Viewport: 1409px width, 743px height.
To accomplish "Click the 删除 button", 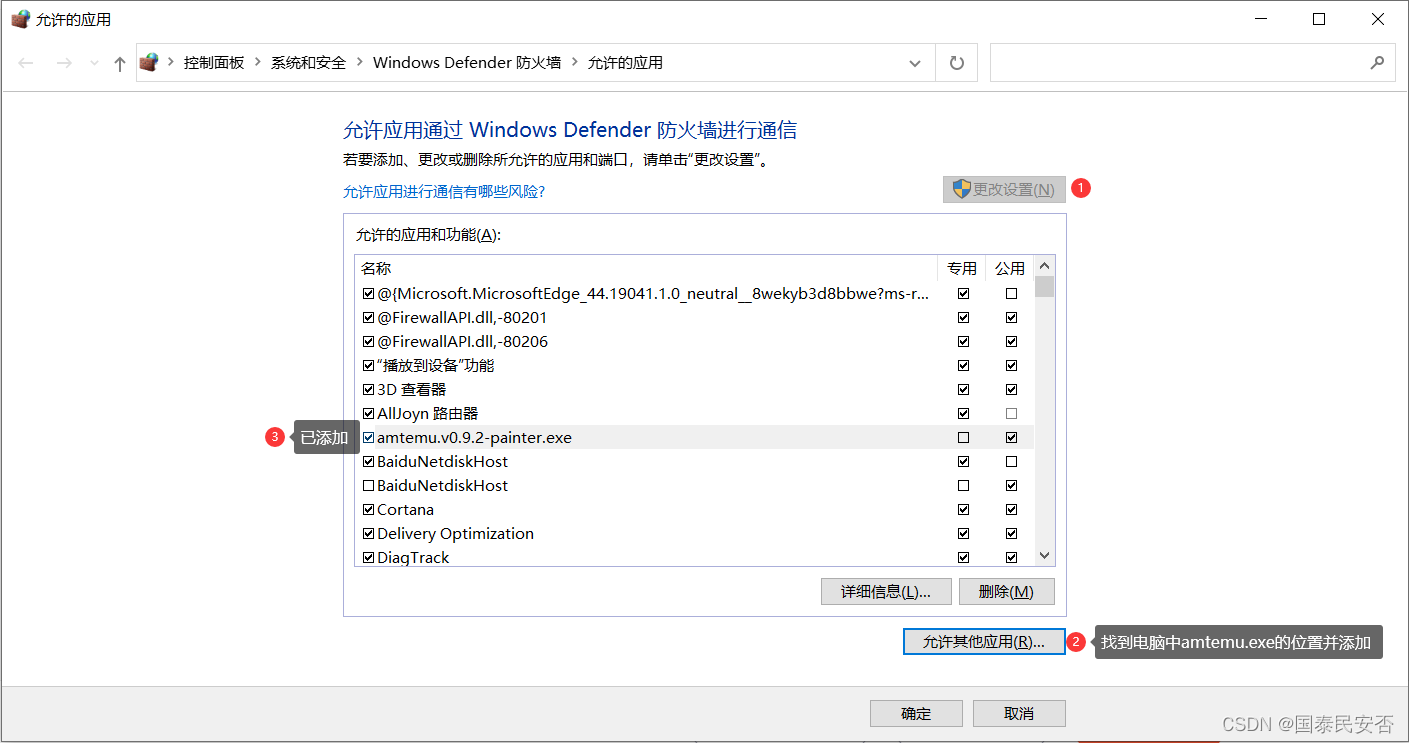I will (x=1006, y=591).
